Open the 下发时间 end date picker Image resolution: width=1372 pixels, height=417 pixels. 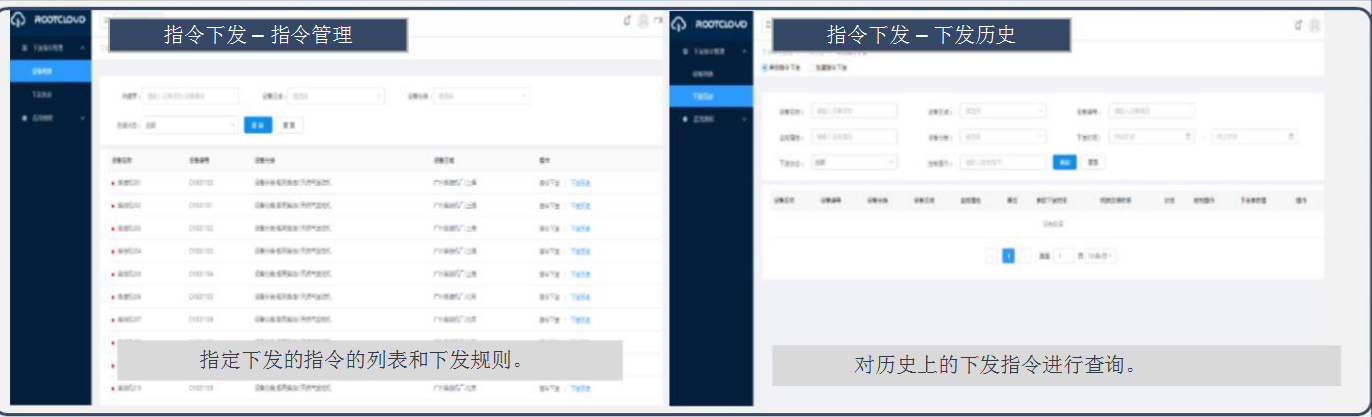[x=1255, y=136]
